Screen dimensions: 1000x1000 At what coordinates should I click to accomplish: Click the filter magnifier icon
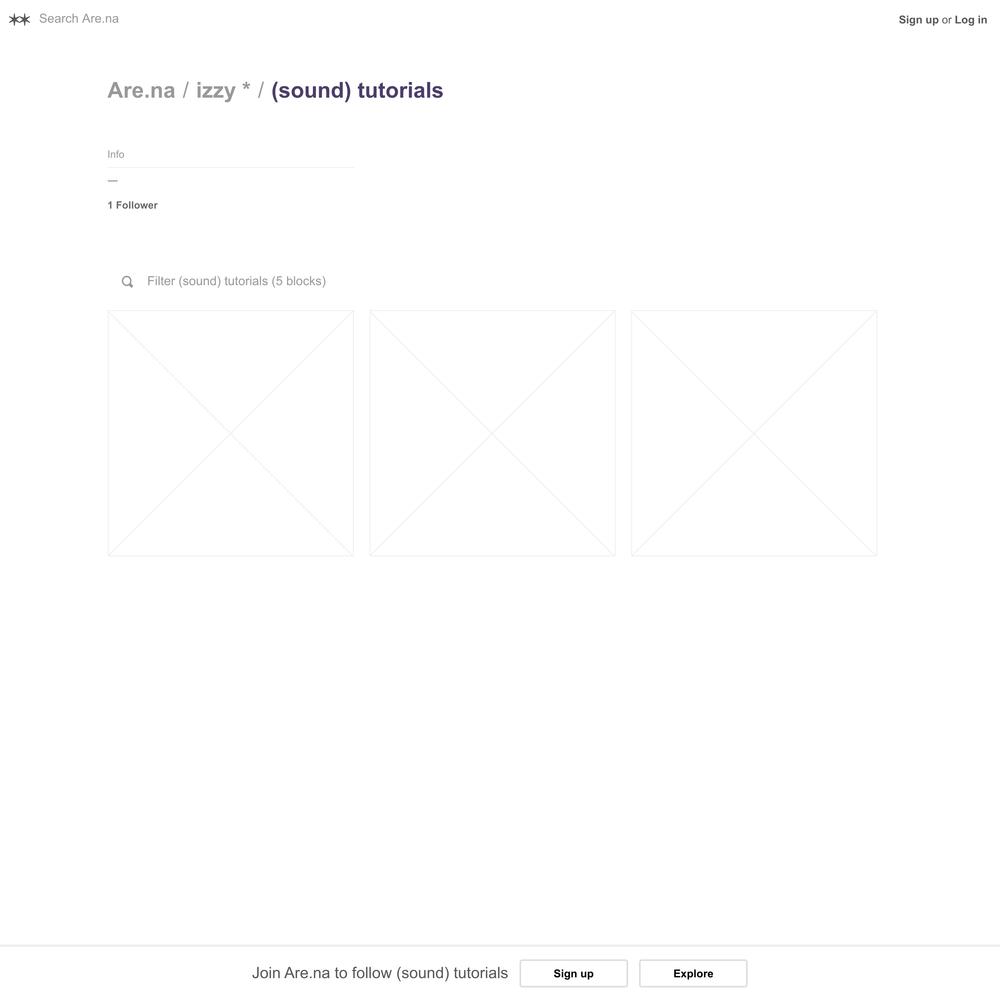[127, 281]
